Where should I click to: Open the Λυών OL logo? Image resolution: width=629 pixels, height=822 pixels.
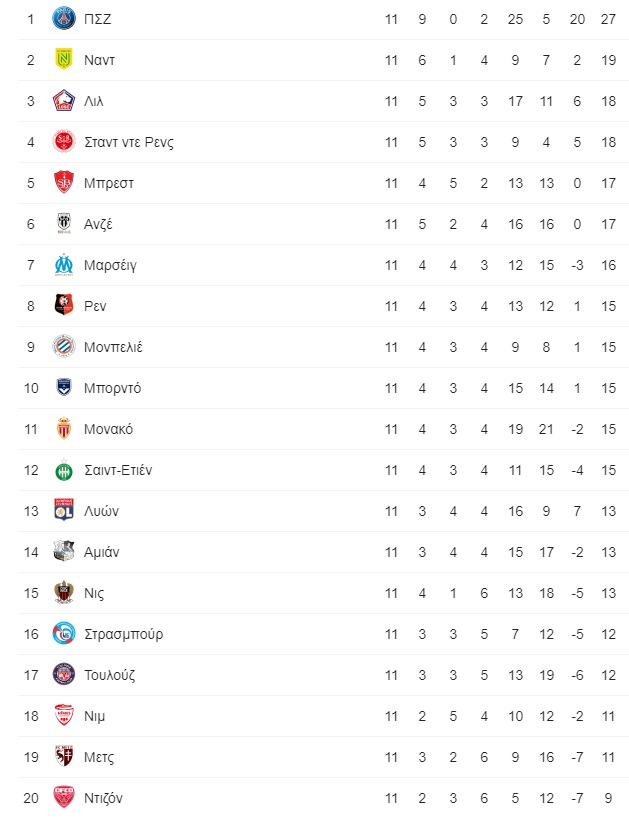[64, 511]
